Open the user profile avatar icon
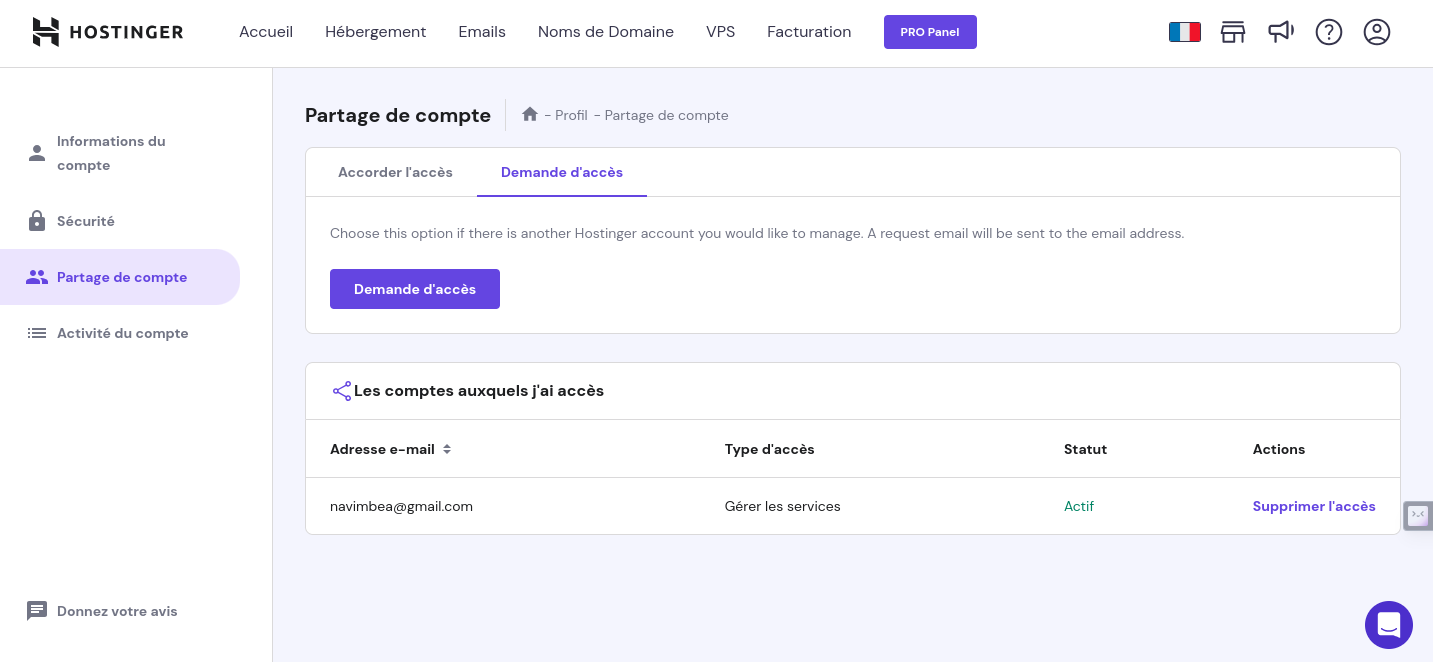The height and width of the screenshot is (662, 1433). click(1377, 32)
